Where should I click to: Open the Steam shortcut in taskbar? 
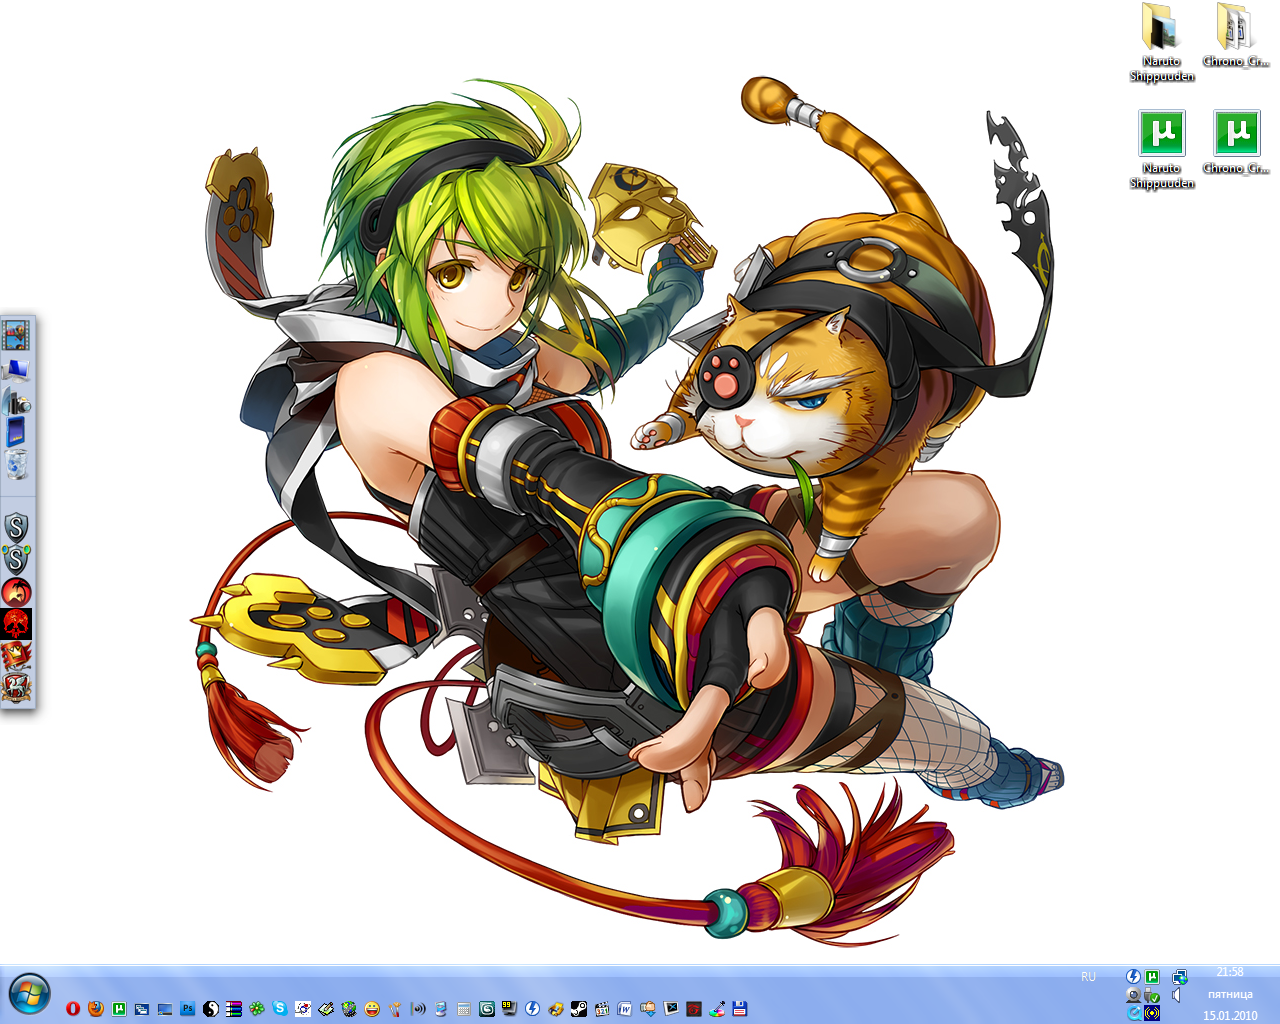(x=579, y=1009)
